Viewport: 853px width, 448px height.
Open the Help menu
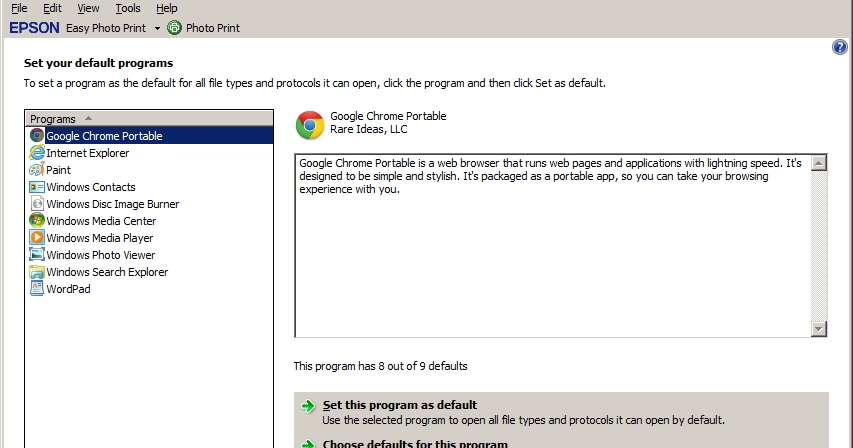click(166, 8)
